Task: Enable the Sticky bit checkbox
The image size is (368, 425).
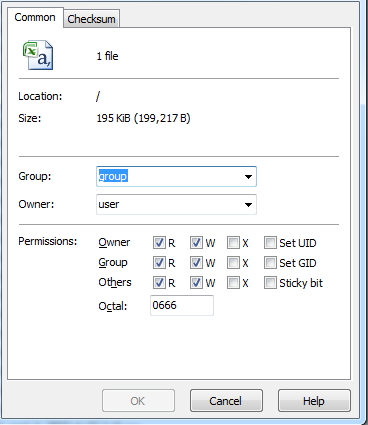Action: click(x=270, y=283)
